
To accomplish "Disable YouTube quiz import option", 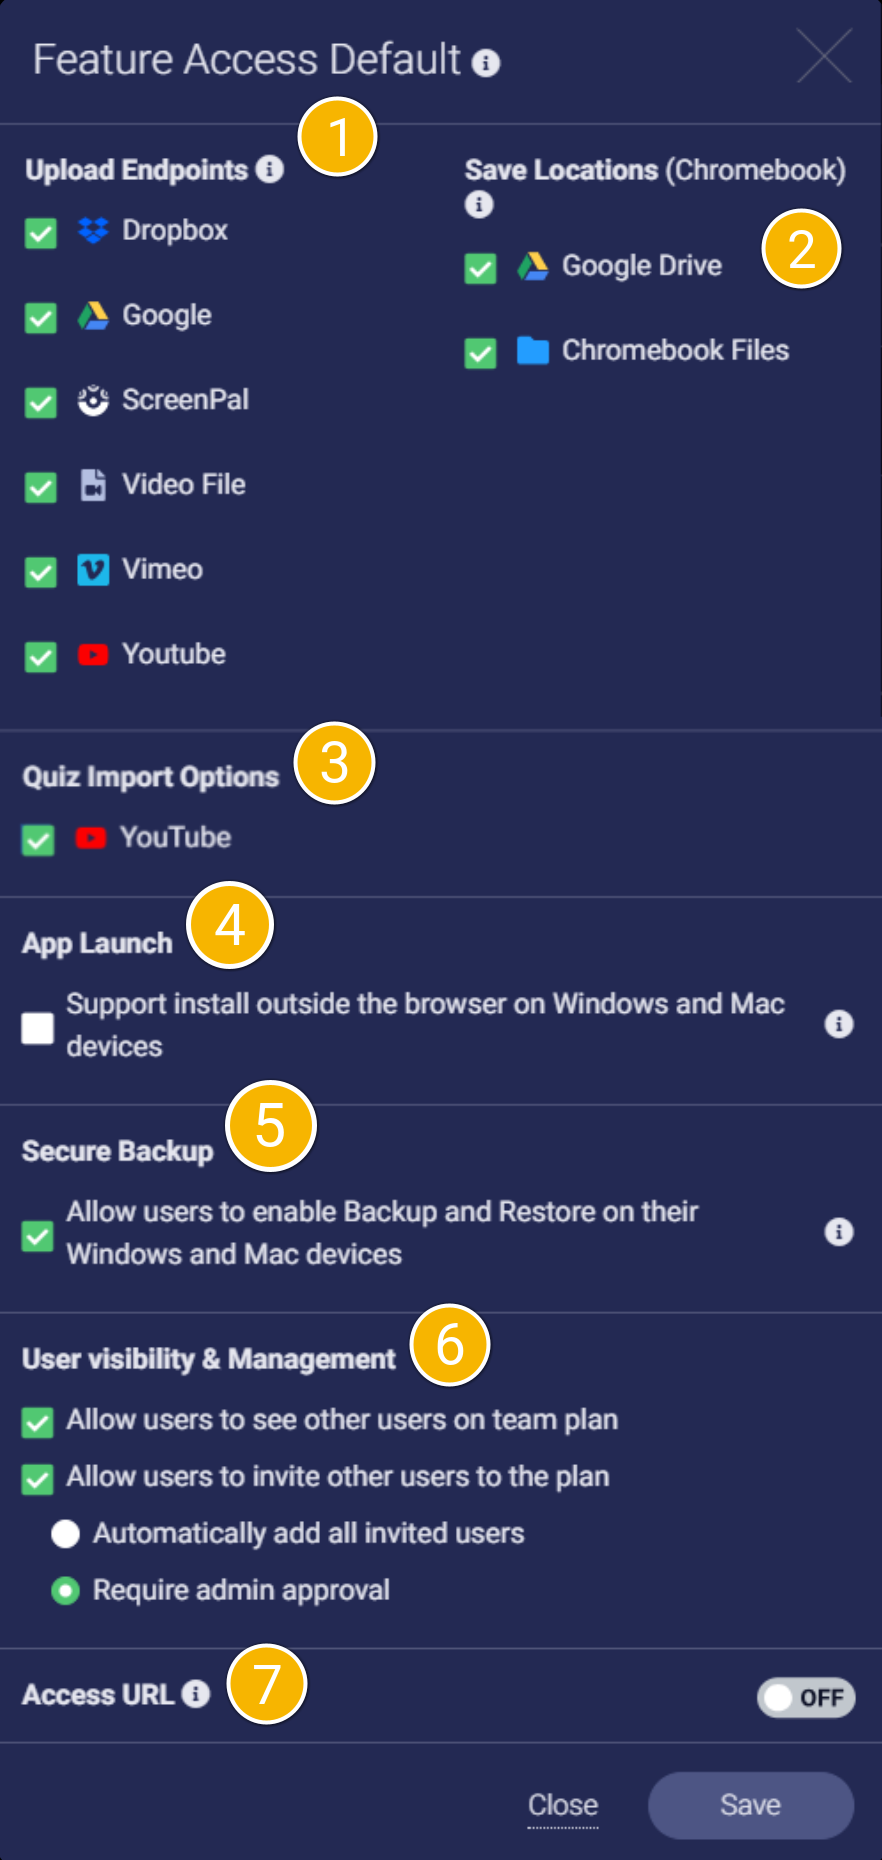I will point(38,840).
